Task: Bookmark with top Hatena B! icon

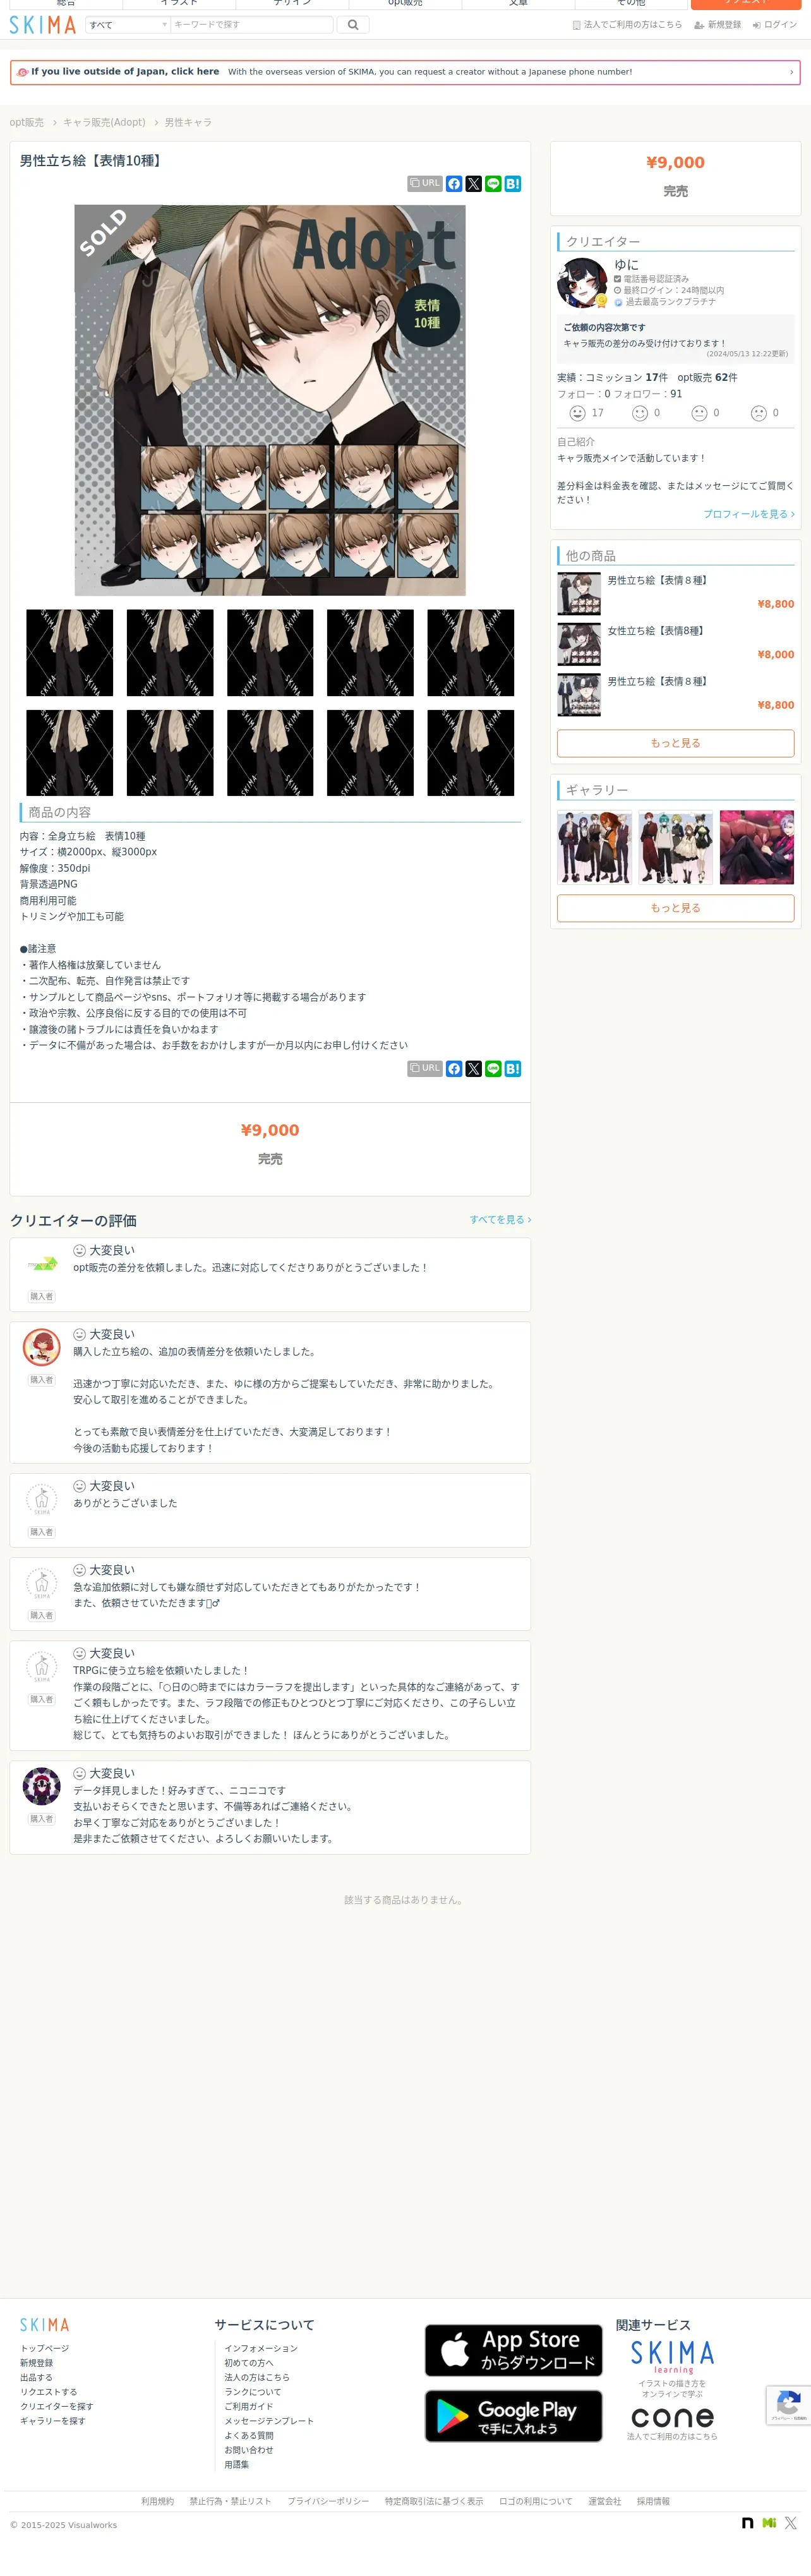Action: [x=513, y=184]
